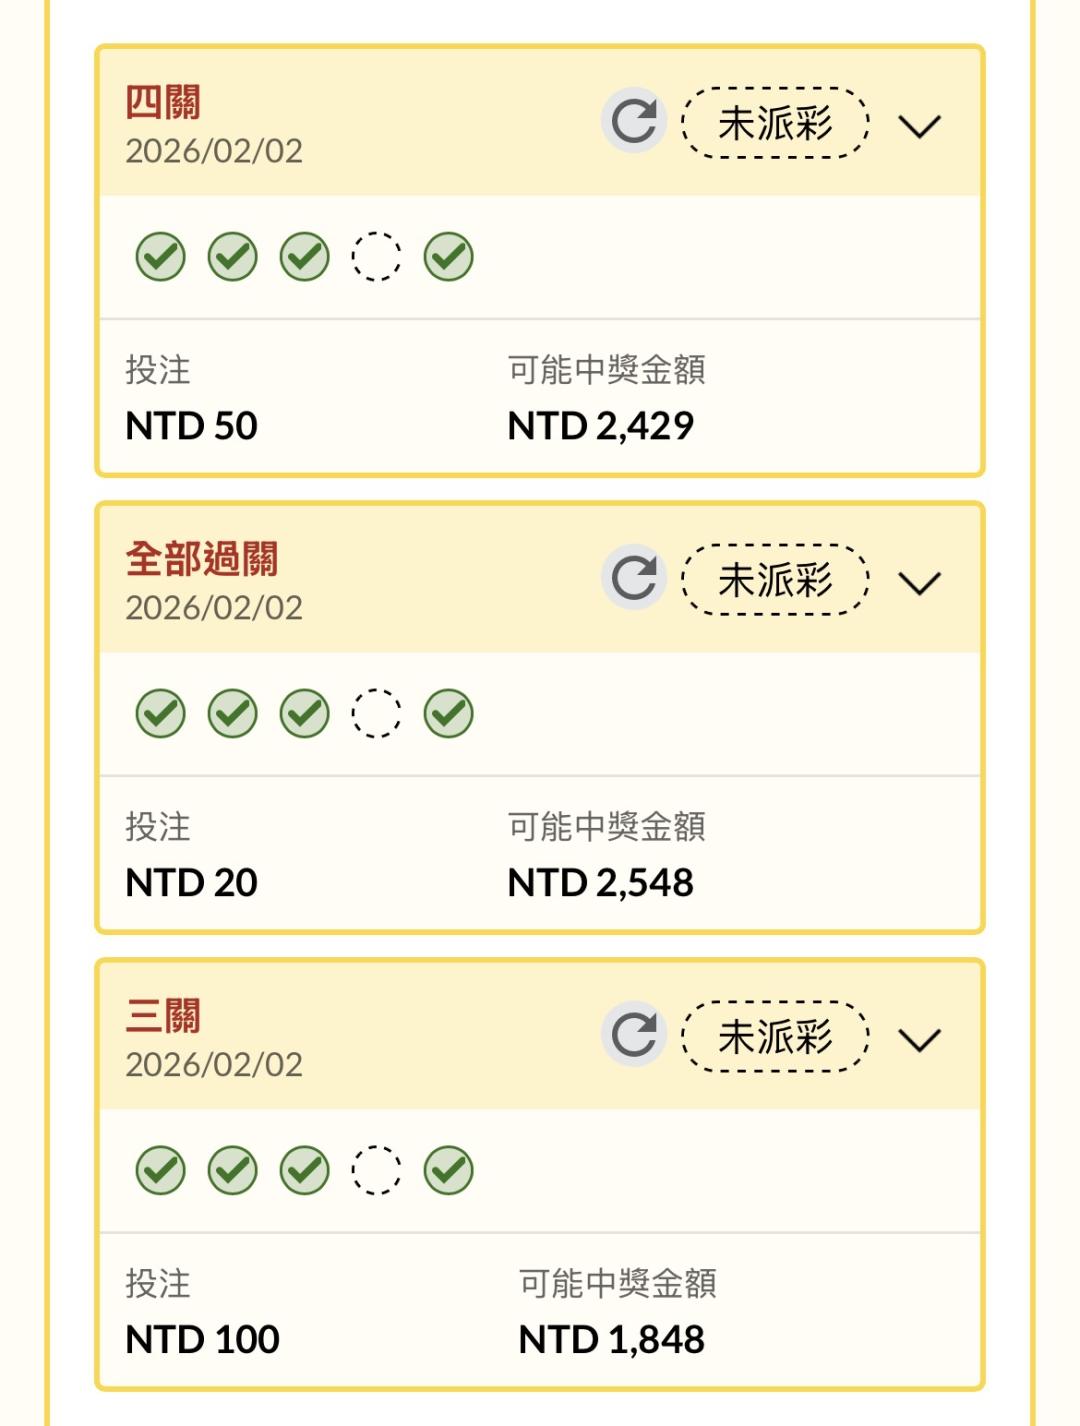Select the NTD 100 stake on 三關
The image size is (1080, 1426).
pyautogui.click(x=202, y=1340)
